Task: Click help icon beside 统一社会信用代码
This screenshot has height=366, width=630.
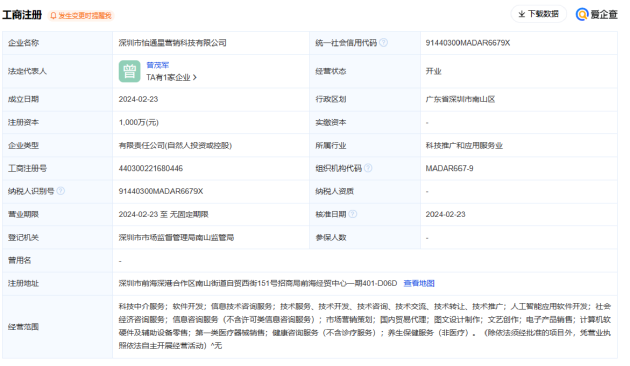Action: [384, 43]
